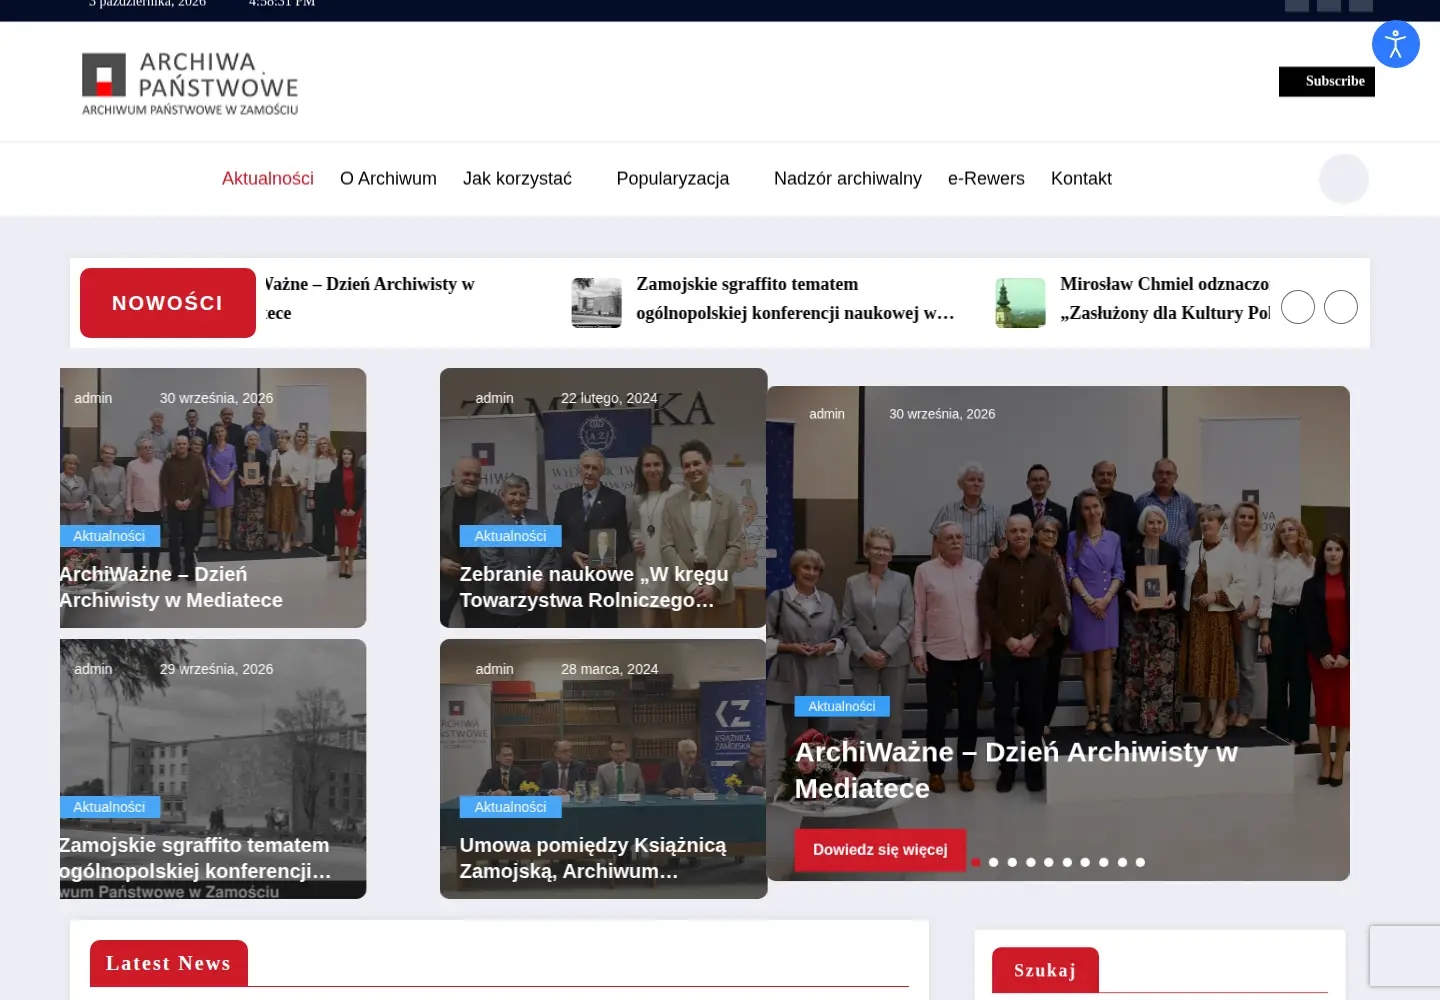Select the red active slider pagination dot
This screenshot has height=1000, width=1440.
(976, 862)
